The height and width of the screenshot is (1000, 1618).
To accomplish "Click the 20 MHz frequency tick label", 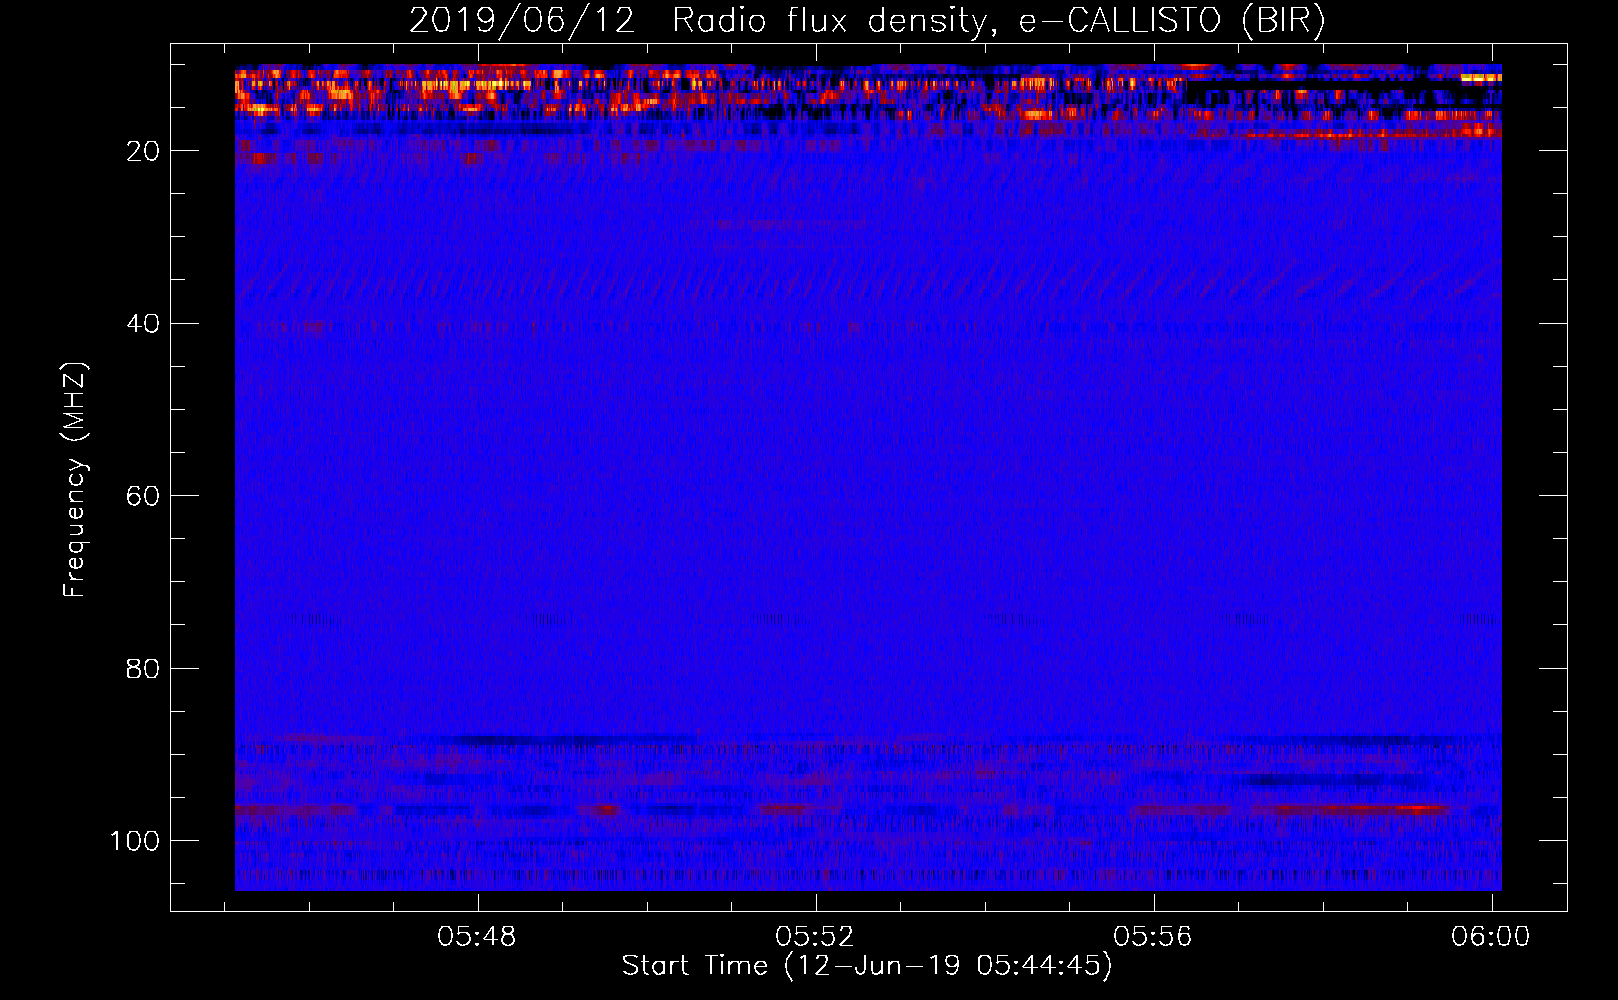I will tap(144, 151).
